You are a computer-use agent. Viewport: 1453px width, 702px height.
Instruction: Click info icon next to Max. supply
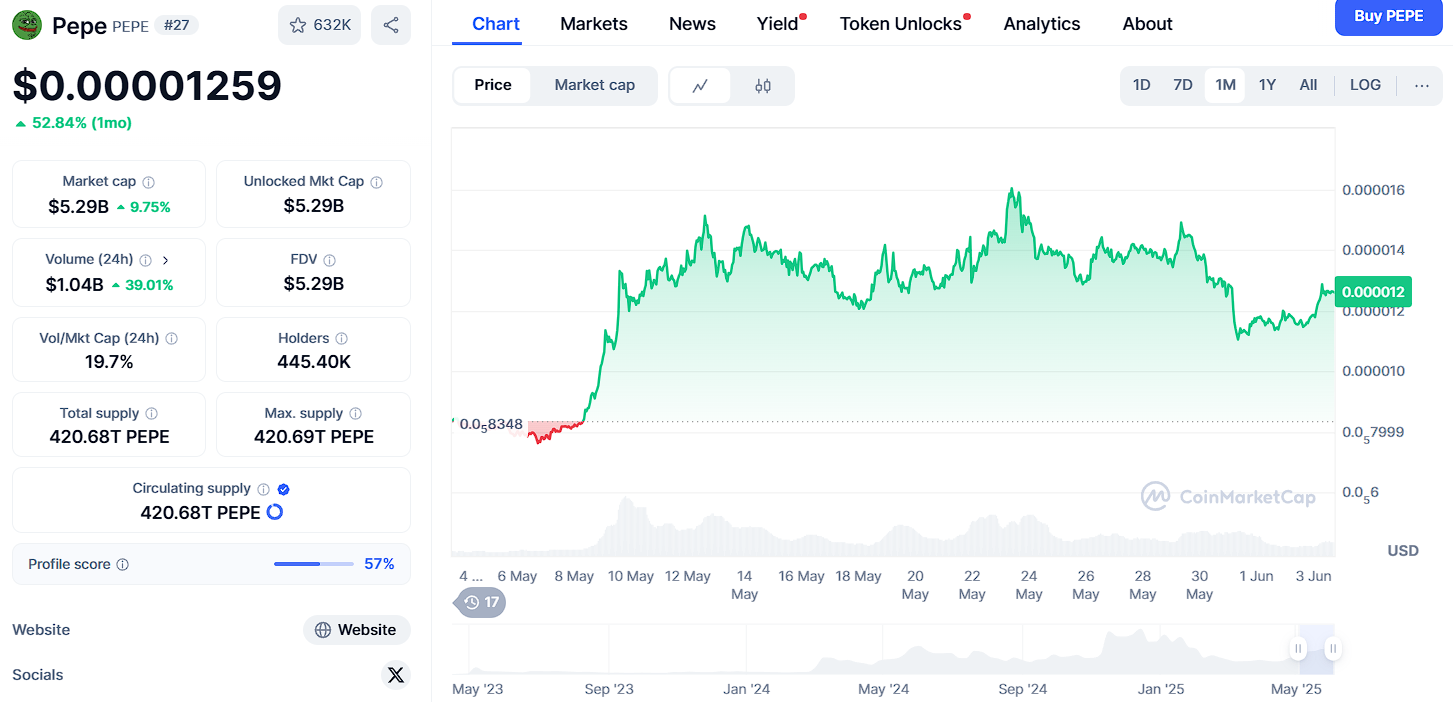click(x=356, y=414)
